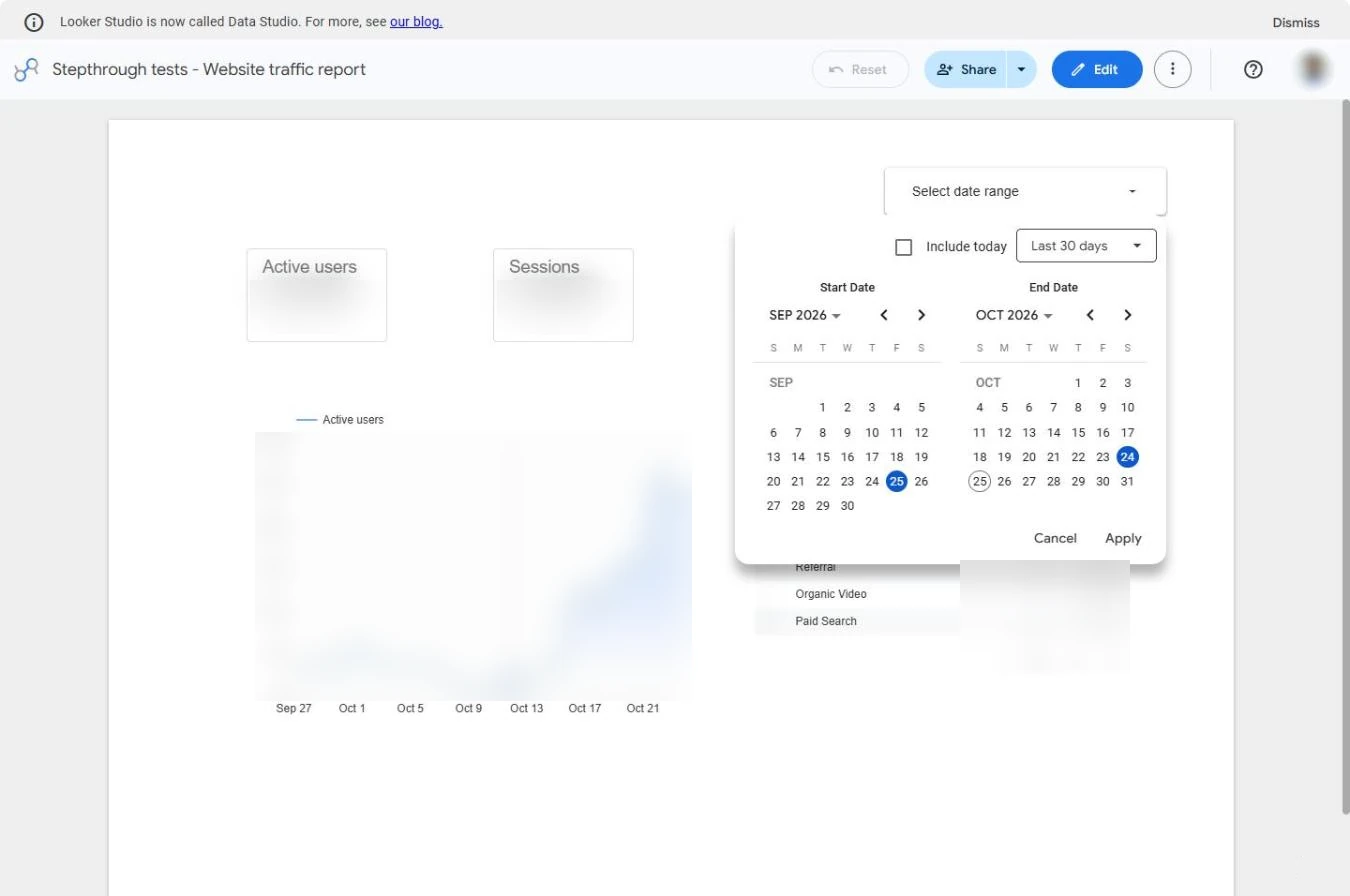Click the Edit button

(1097, 70)
